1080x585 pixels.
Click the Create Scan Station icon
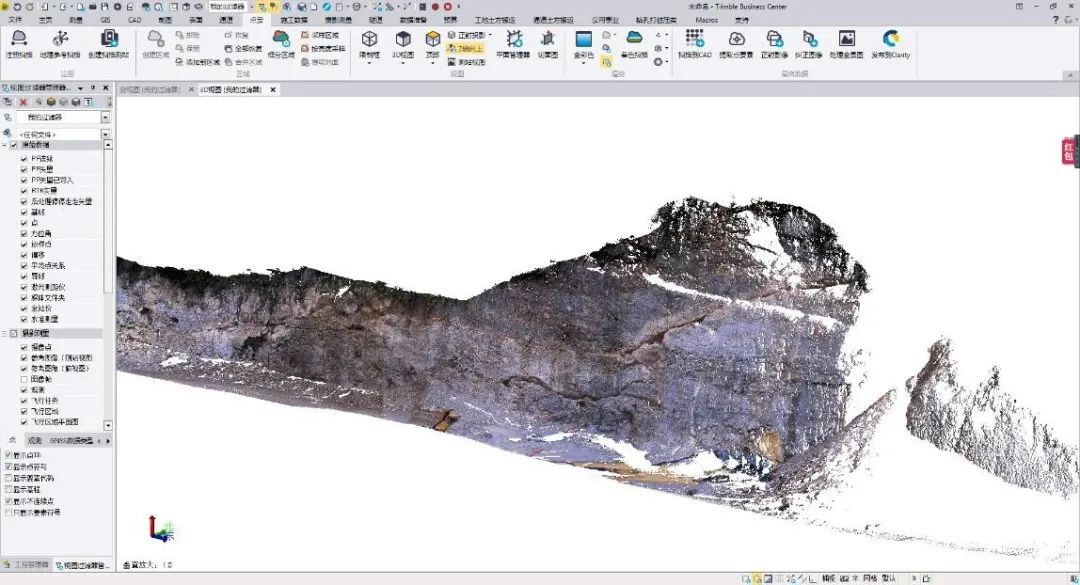pos(109,39)
